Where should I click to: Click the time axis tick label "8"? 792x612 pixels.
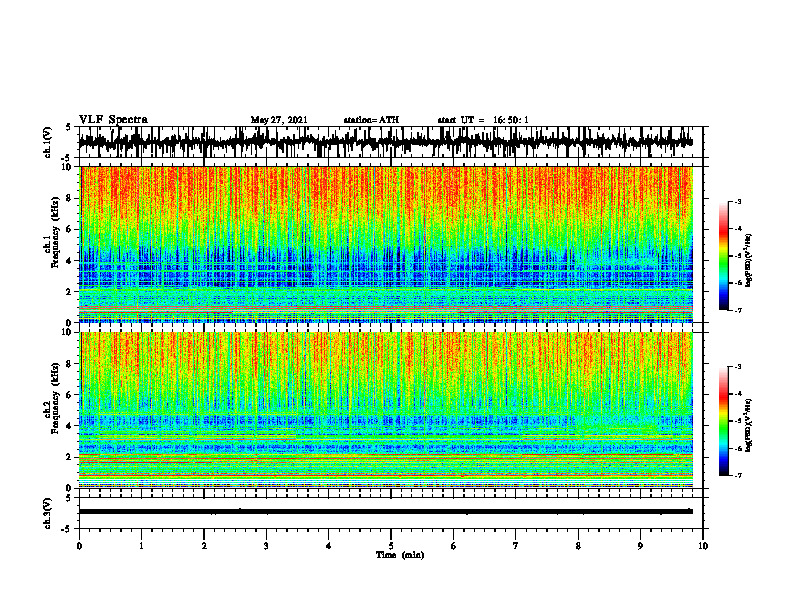click(x=578, y=546)
